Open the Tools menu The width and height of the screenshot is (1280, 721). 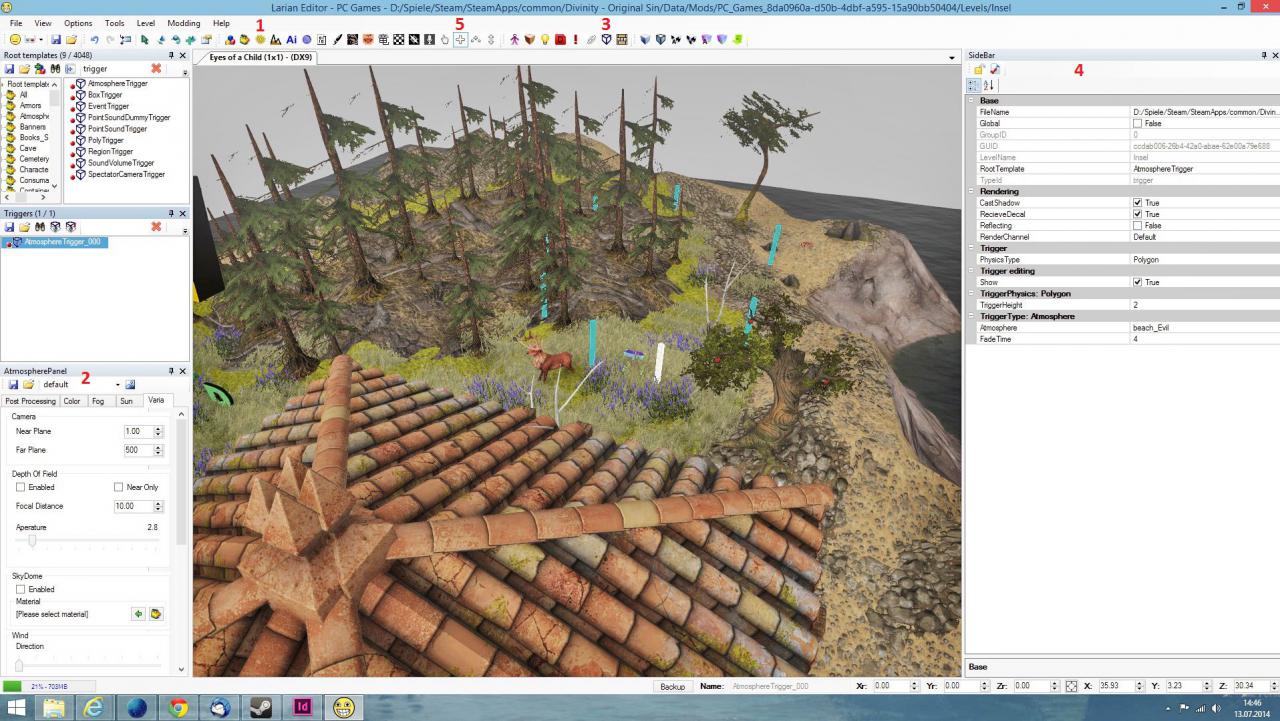point(115,23)
